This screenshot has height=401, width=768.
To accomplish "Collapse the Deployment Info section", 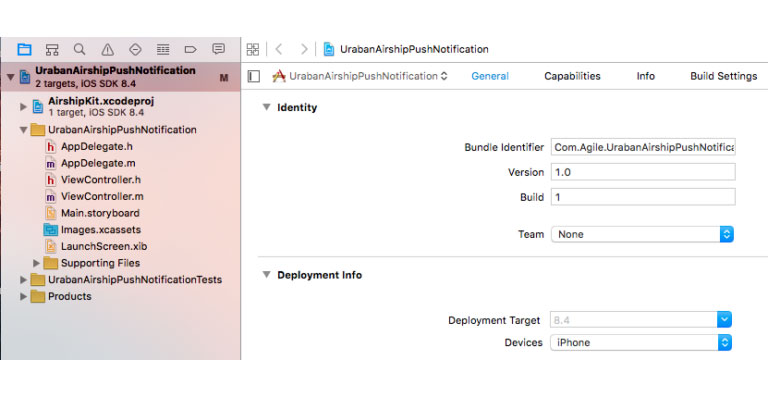I will point(266,275).
